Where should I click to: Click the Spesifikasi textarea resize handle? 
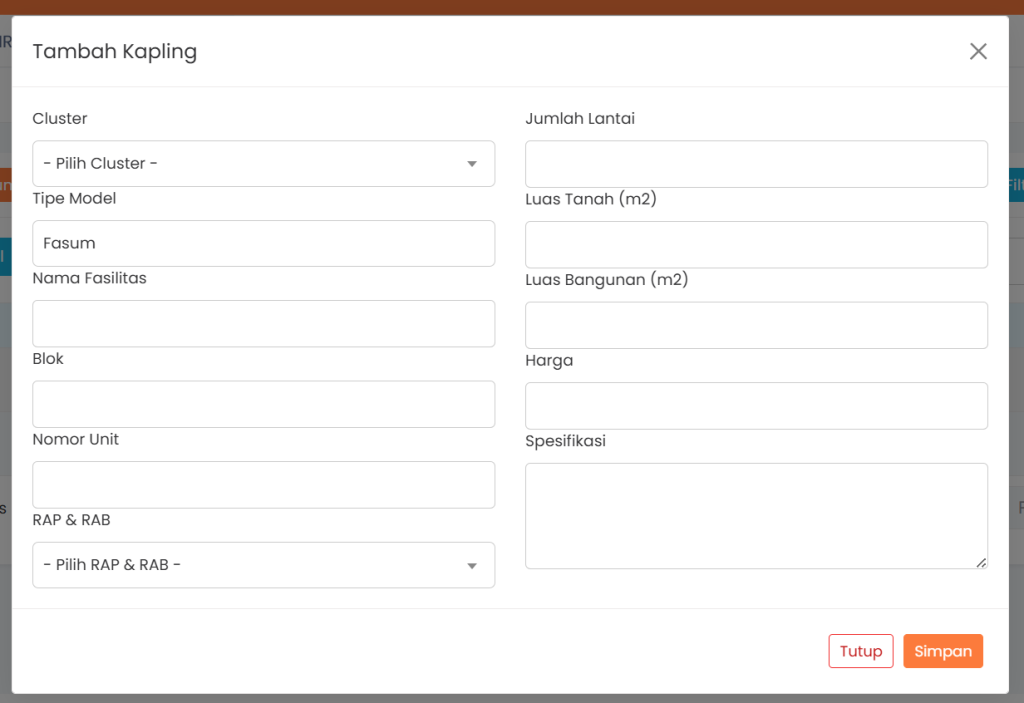point(981,563)
